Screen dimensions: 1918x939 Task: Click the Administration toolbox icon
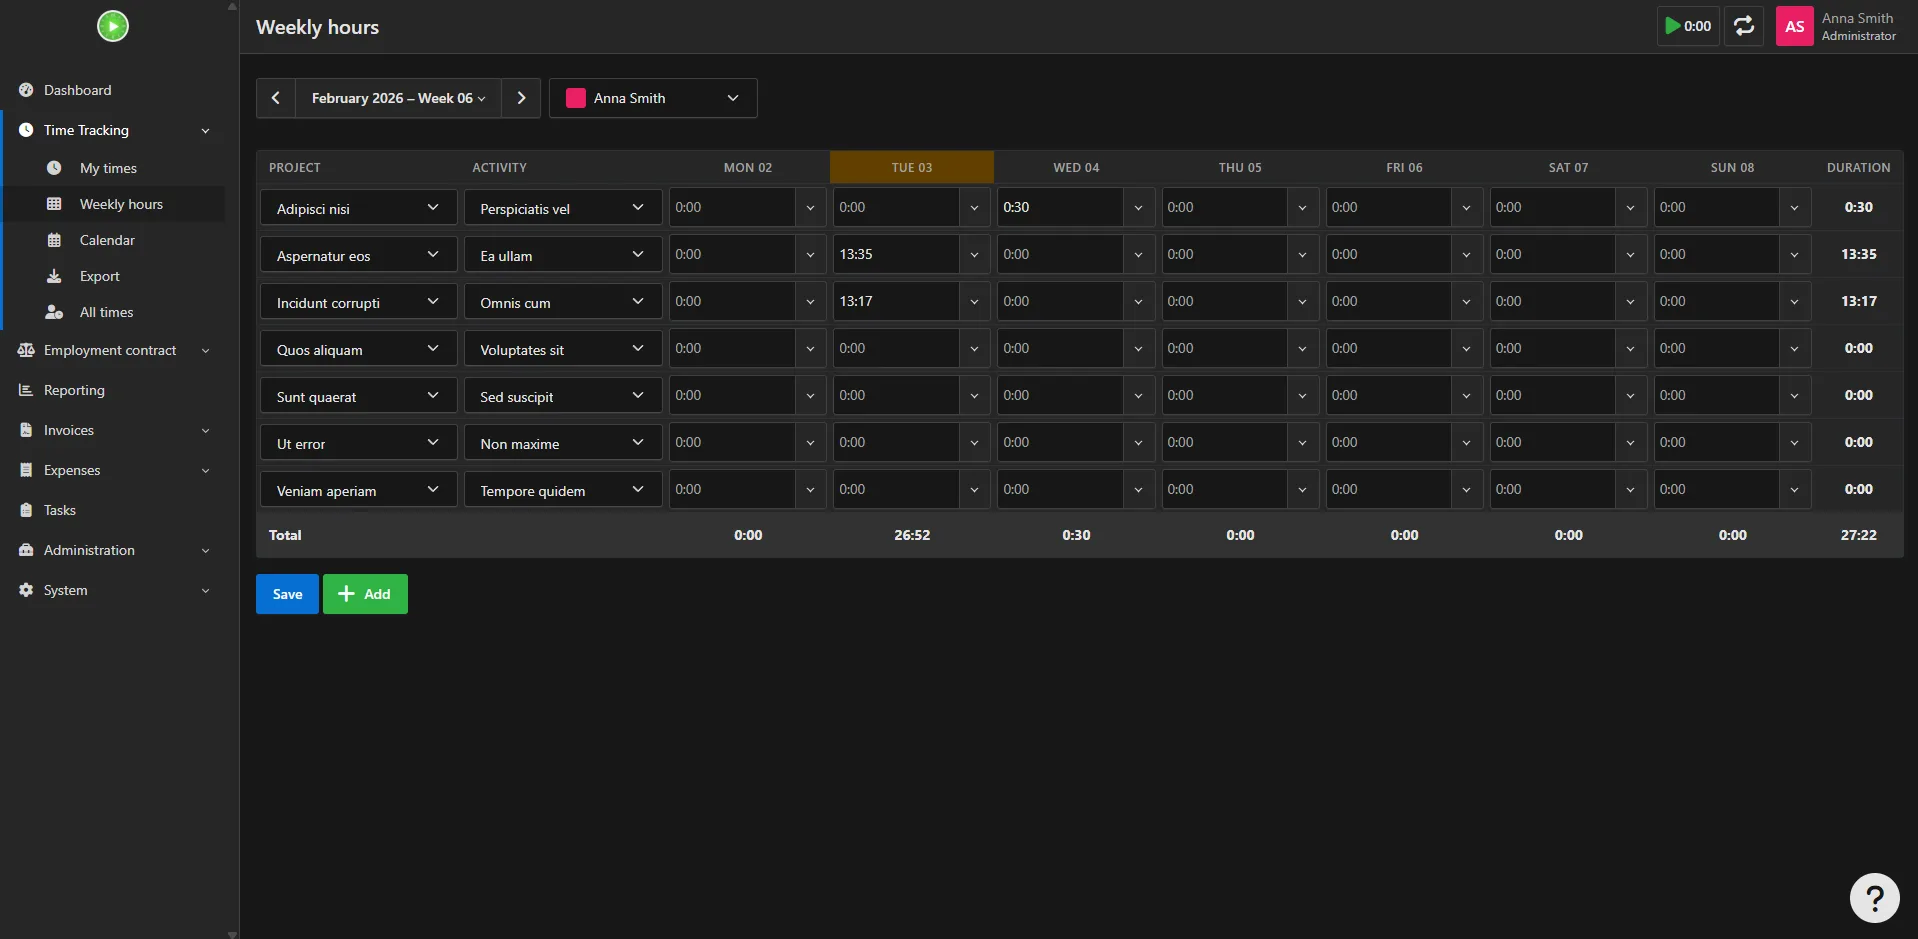(26, 550)
